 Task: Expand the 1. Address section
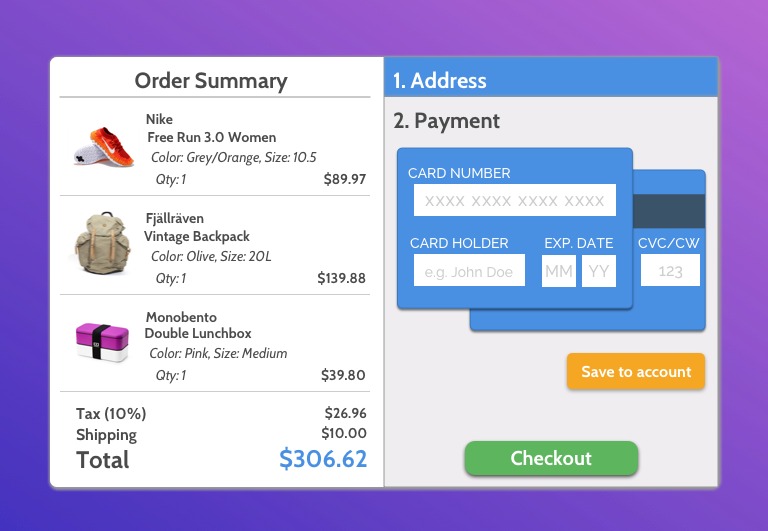pyautogui.click(x=551, y=80)
